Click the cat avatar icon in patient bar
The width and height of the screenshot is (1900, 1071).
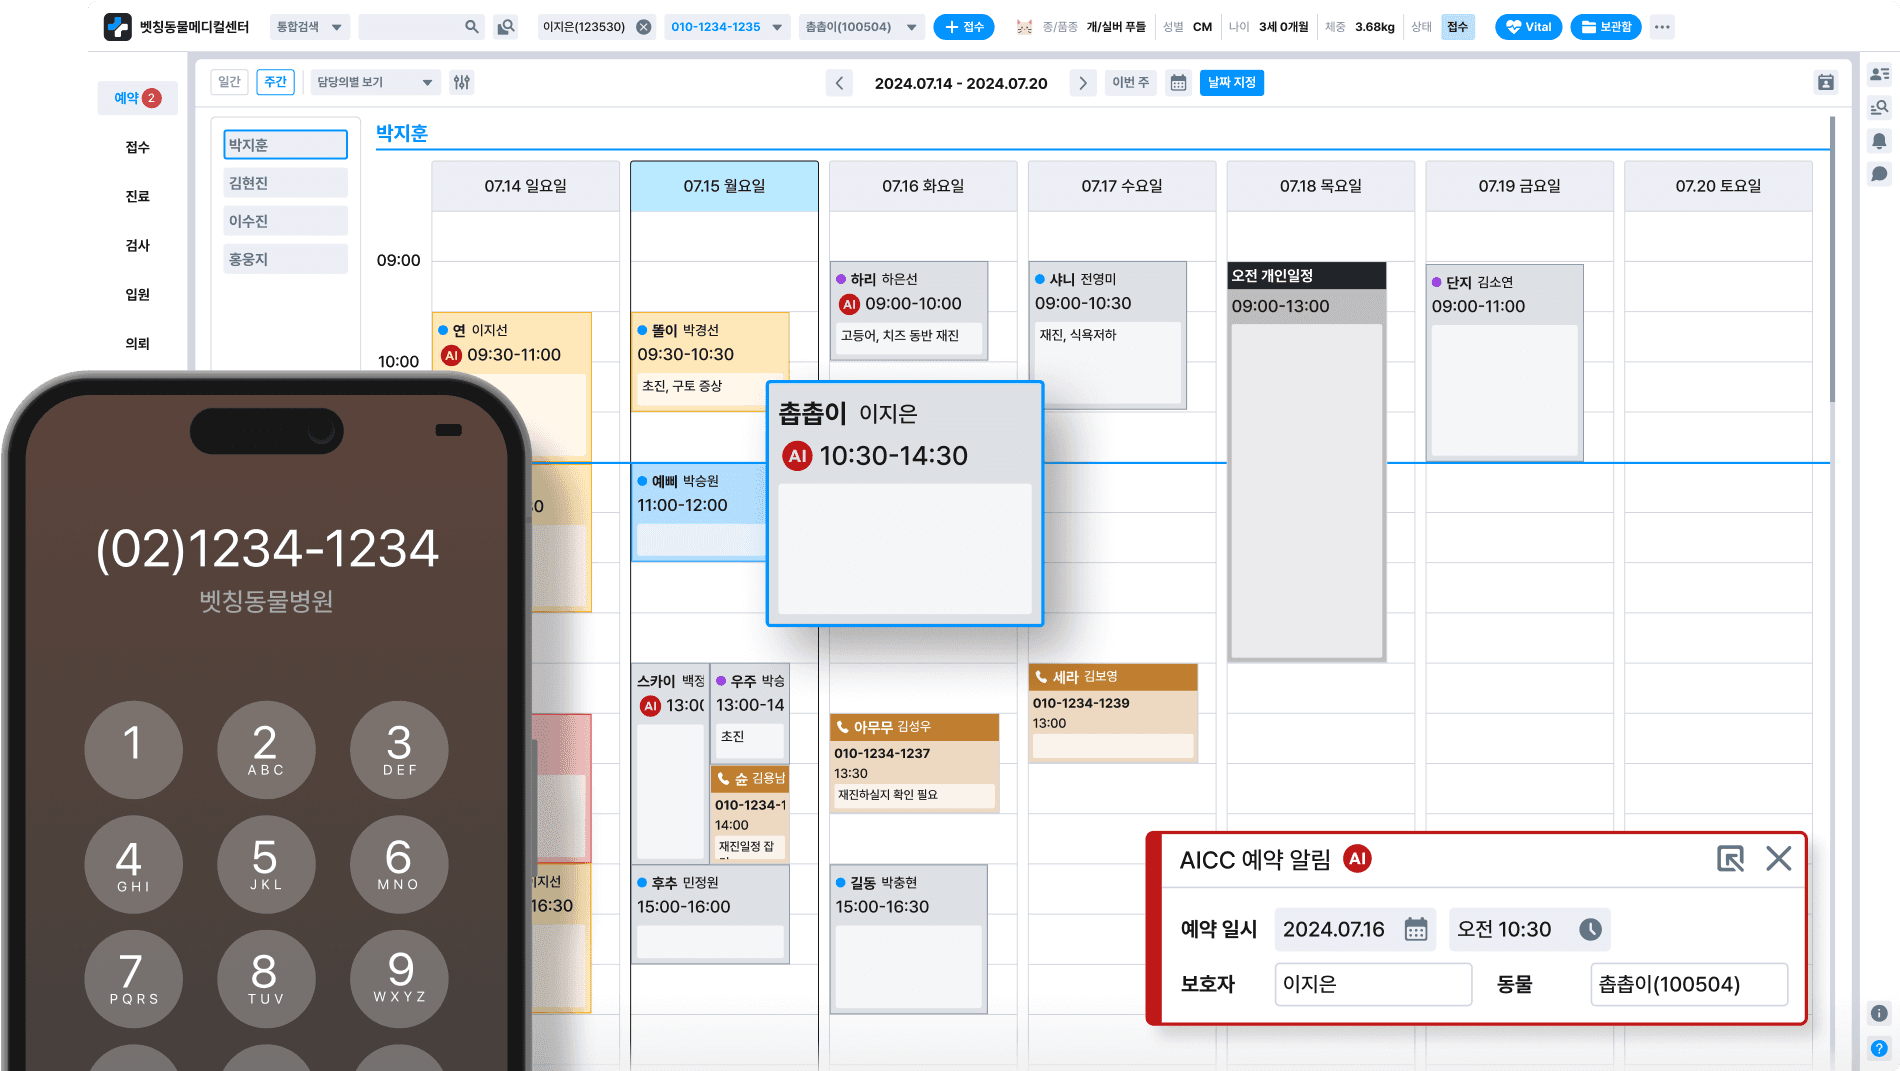1024,27
